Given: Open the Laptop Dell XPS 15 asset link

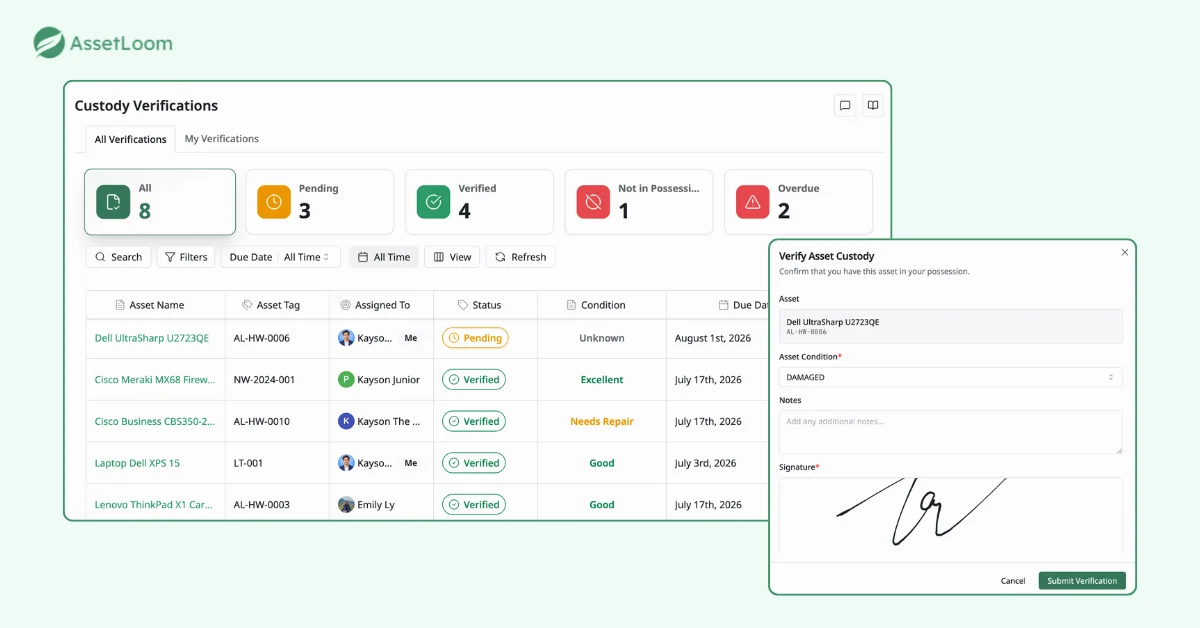Looking at the screenshot, I should pyautogui.click(x=137, y=463).
